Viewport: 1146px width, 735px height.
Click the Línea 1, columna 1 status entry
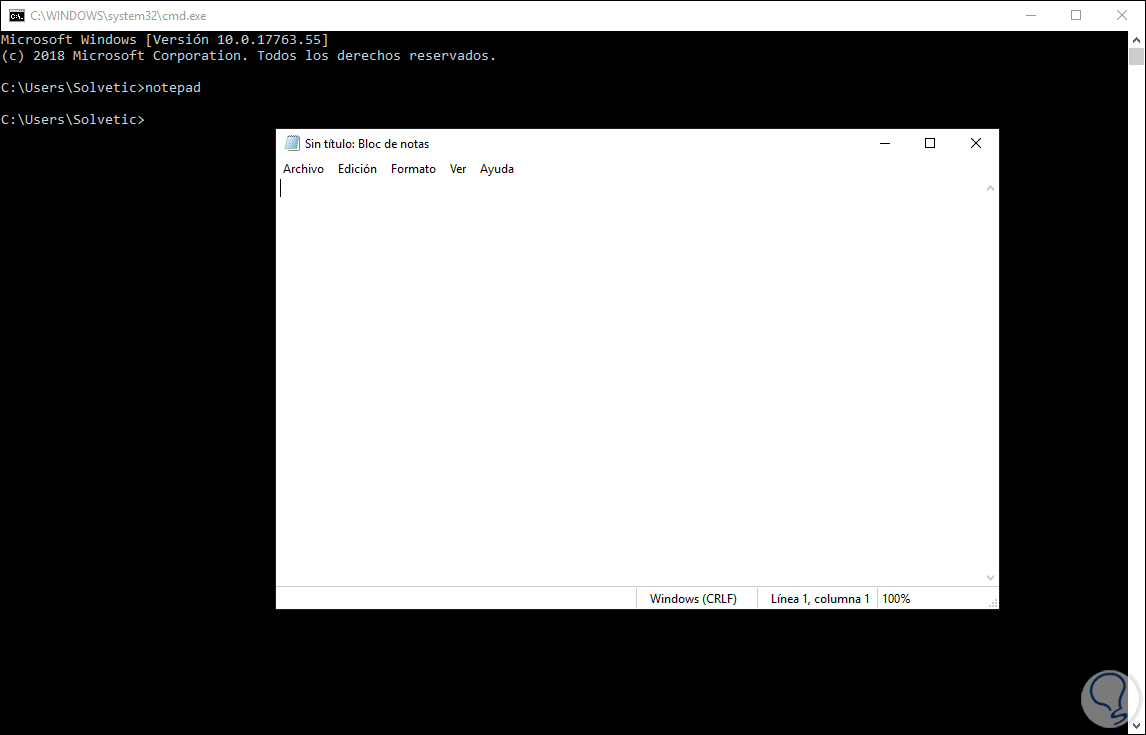(820, 598)
